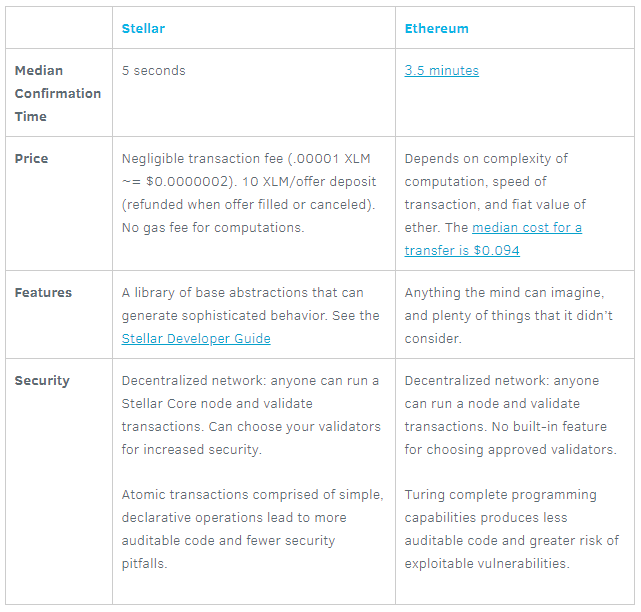Select the Median Confirmation Time row label

click(x=57, y=93)
